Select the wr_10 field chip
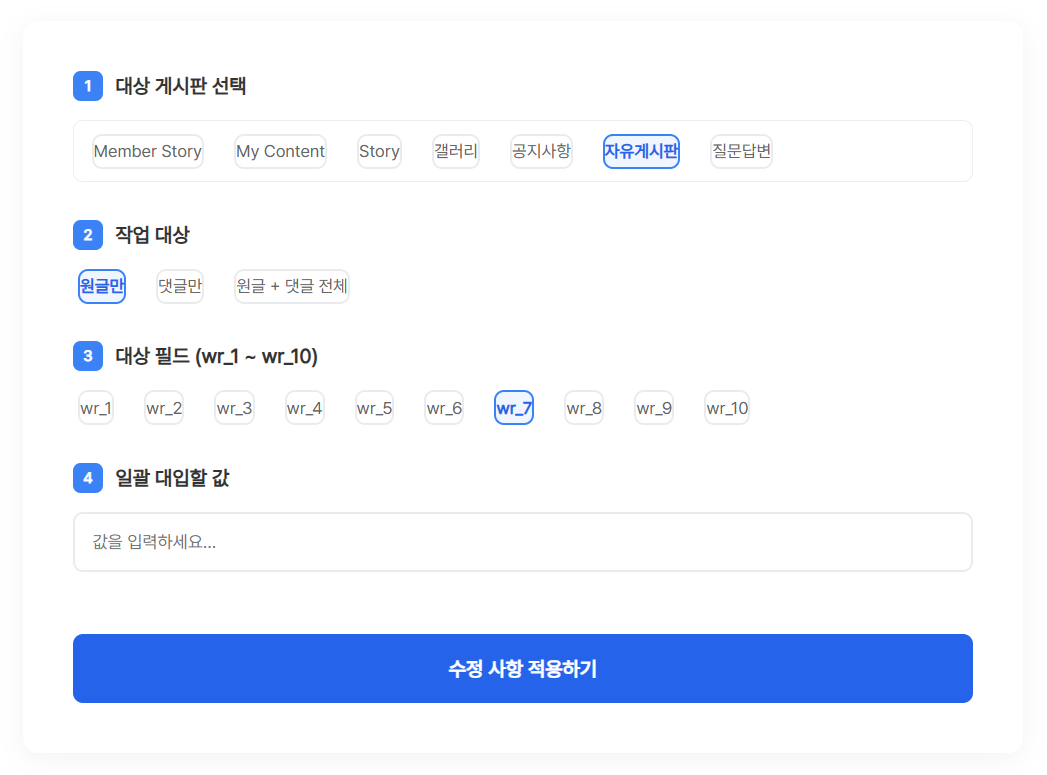 tap(727, 408)
